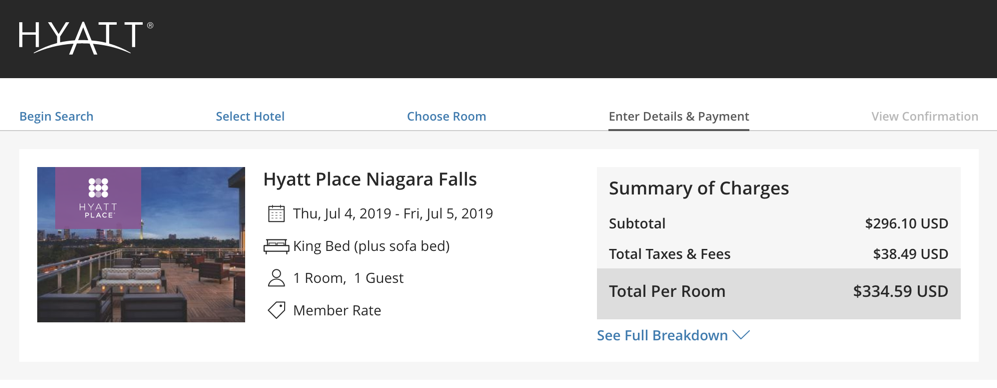The width and height of the screenshot is (997, 388).
Task: Click the Subtotal $296.10 USD line
Action: [778, 224]
